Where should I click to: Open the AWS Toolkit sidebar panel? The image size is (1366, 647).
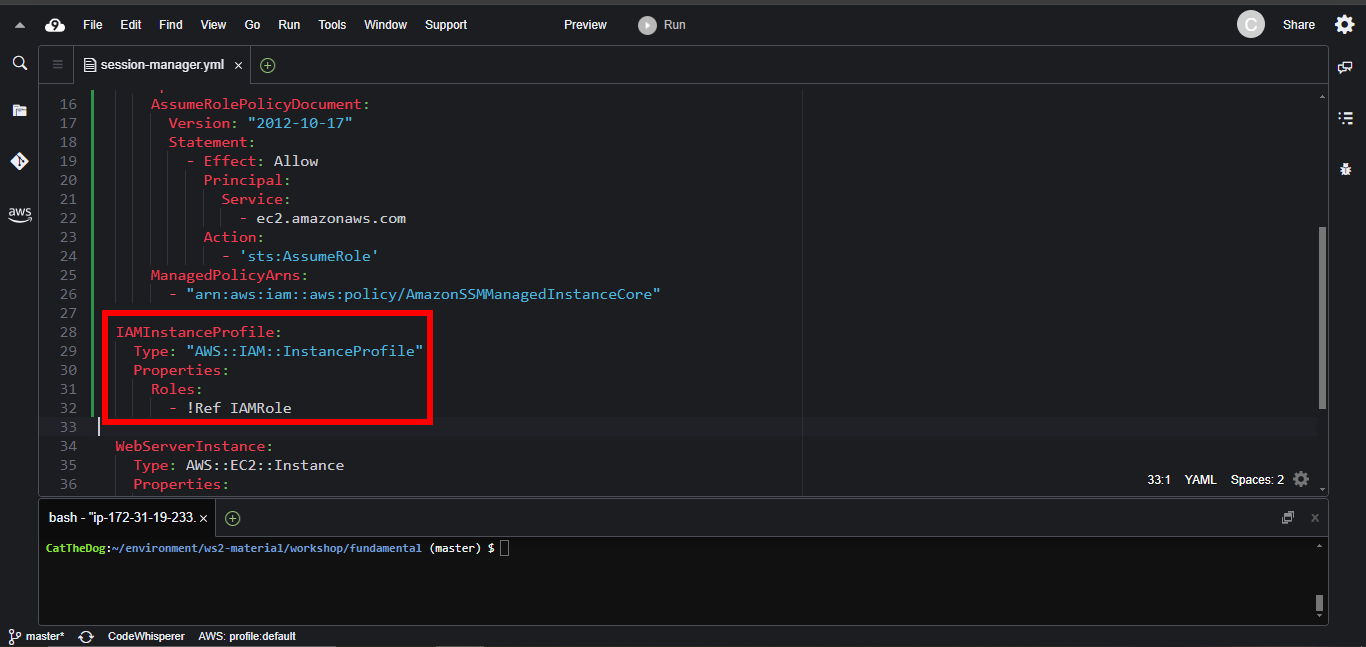click(x=19, y=214)
